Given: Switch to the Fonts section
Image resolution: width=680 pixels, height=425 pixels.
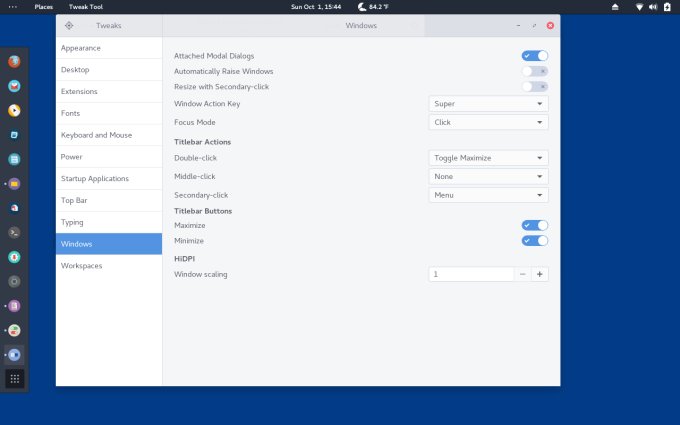Looking at the screenshot, I should click(x=109, y=113).
